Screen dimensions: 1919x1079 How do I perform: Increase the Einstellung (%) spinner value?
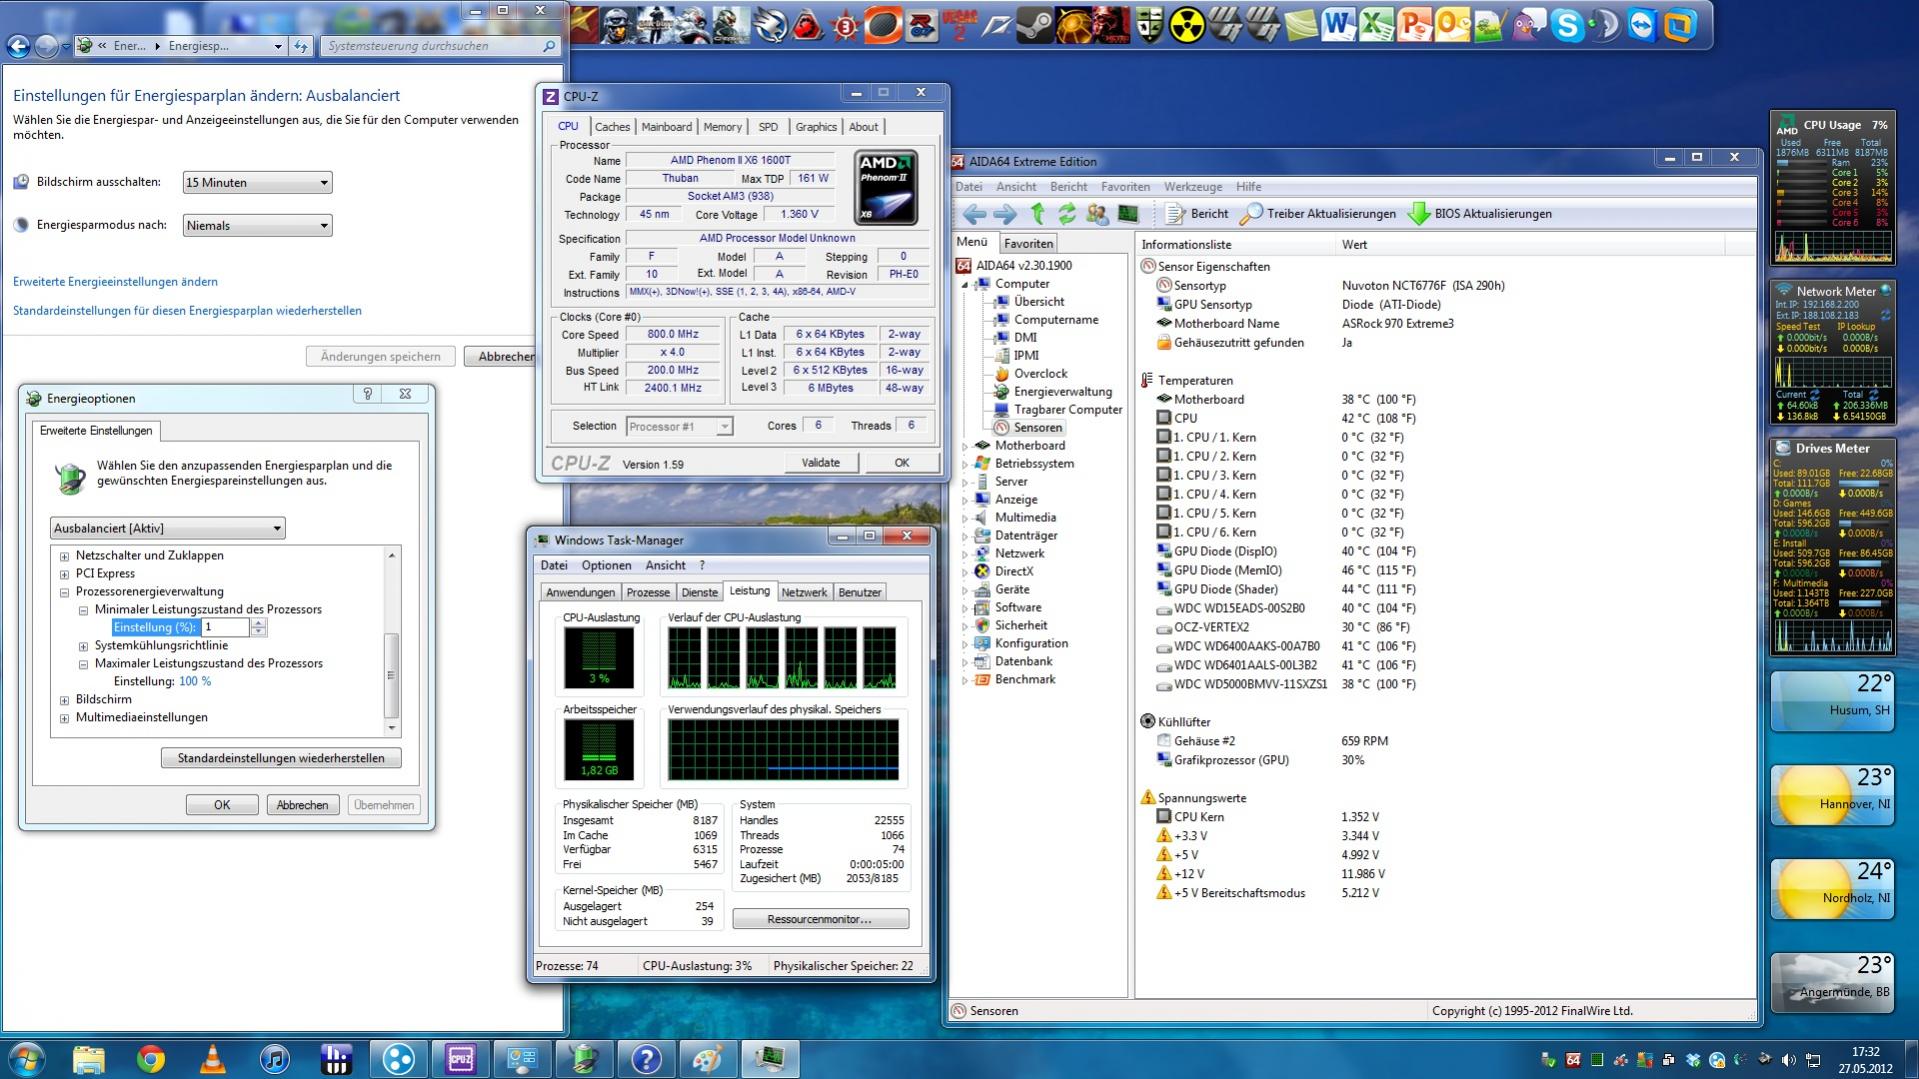click(259, 623)
